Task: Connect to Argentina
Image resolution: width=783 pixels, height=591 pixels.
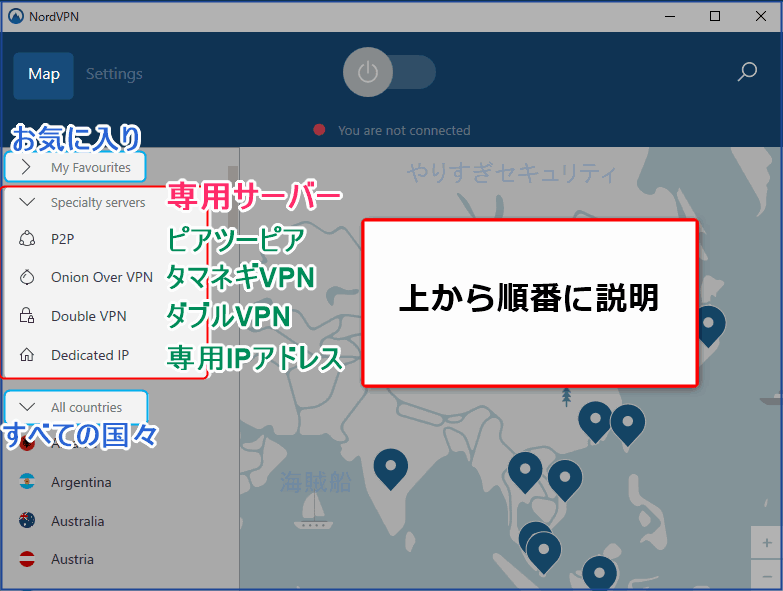Action: click(x=81, y=482)
